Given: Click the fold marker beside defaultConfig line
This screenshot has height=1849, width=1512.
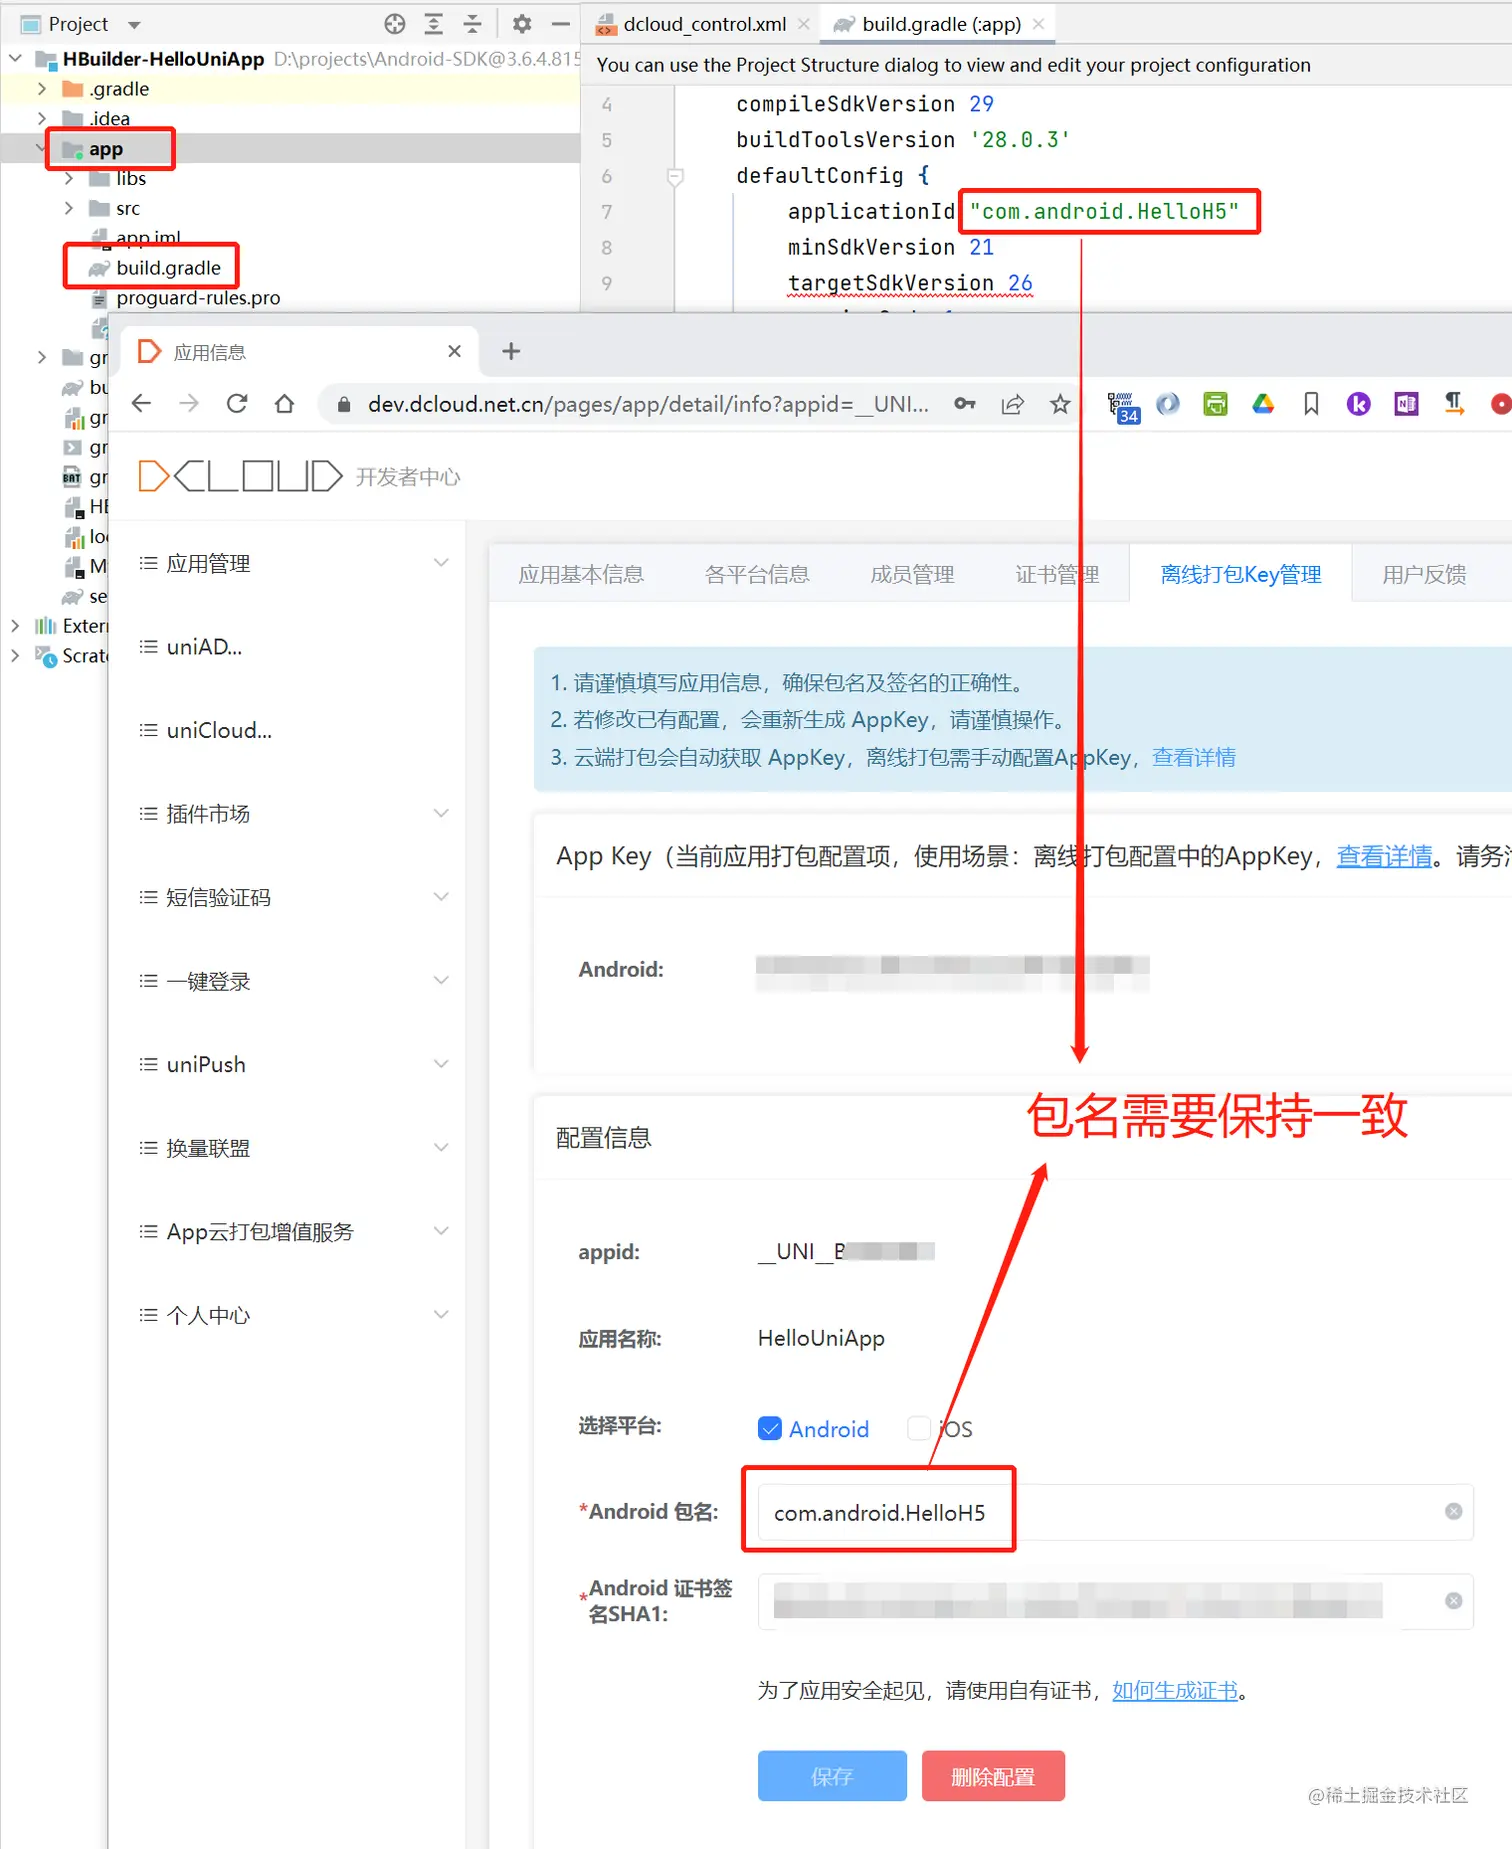Looking at the screenshot, I should point(675,177).
